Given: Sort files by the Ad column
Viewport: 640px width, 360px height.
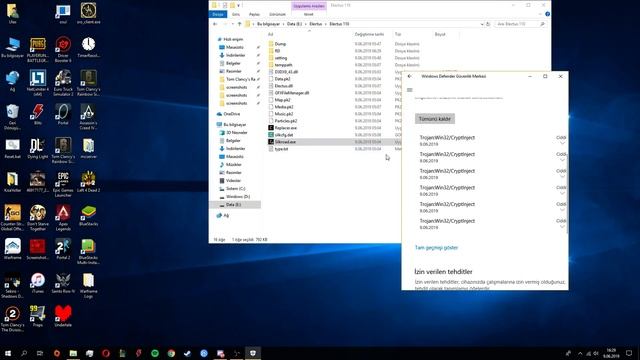Looking at the screenshot, I should (x=270, y=34).
